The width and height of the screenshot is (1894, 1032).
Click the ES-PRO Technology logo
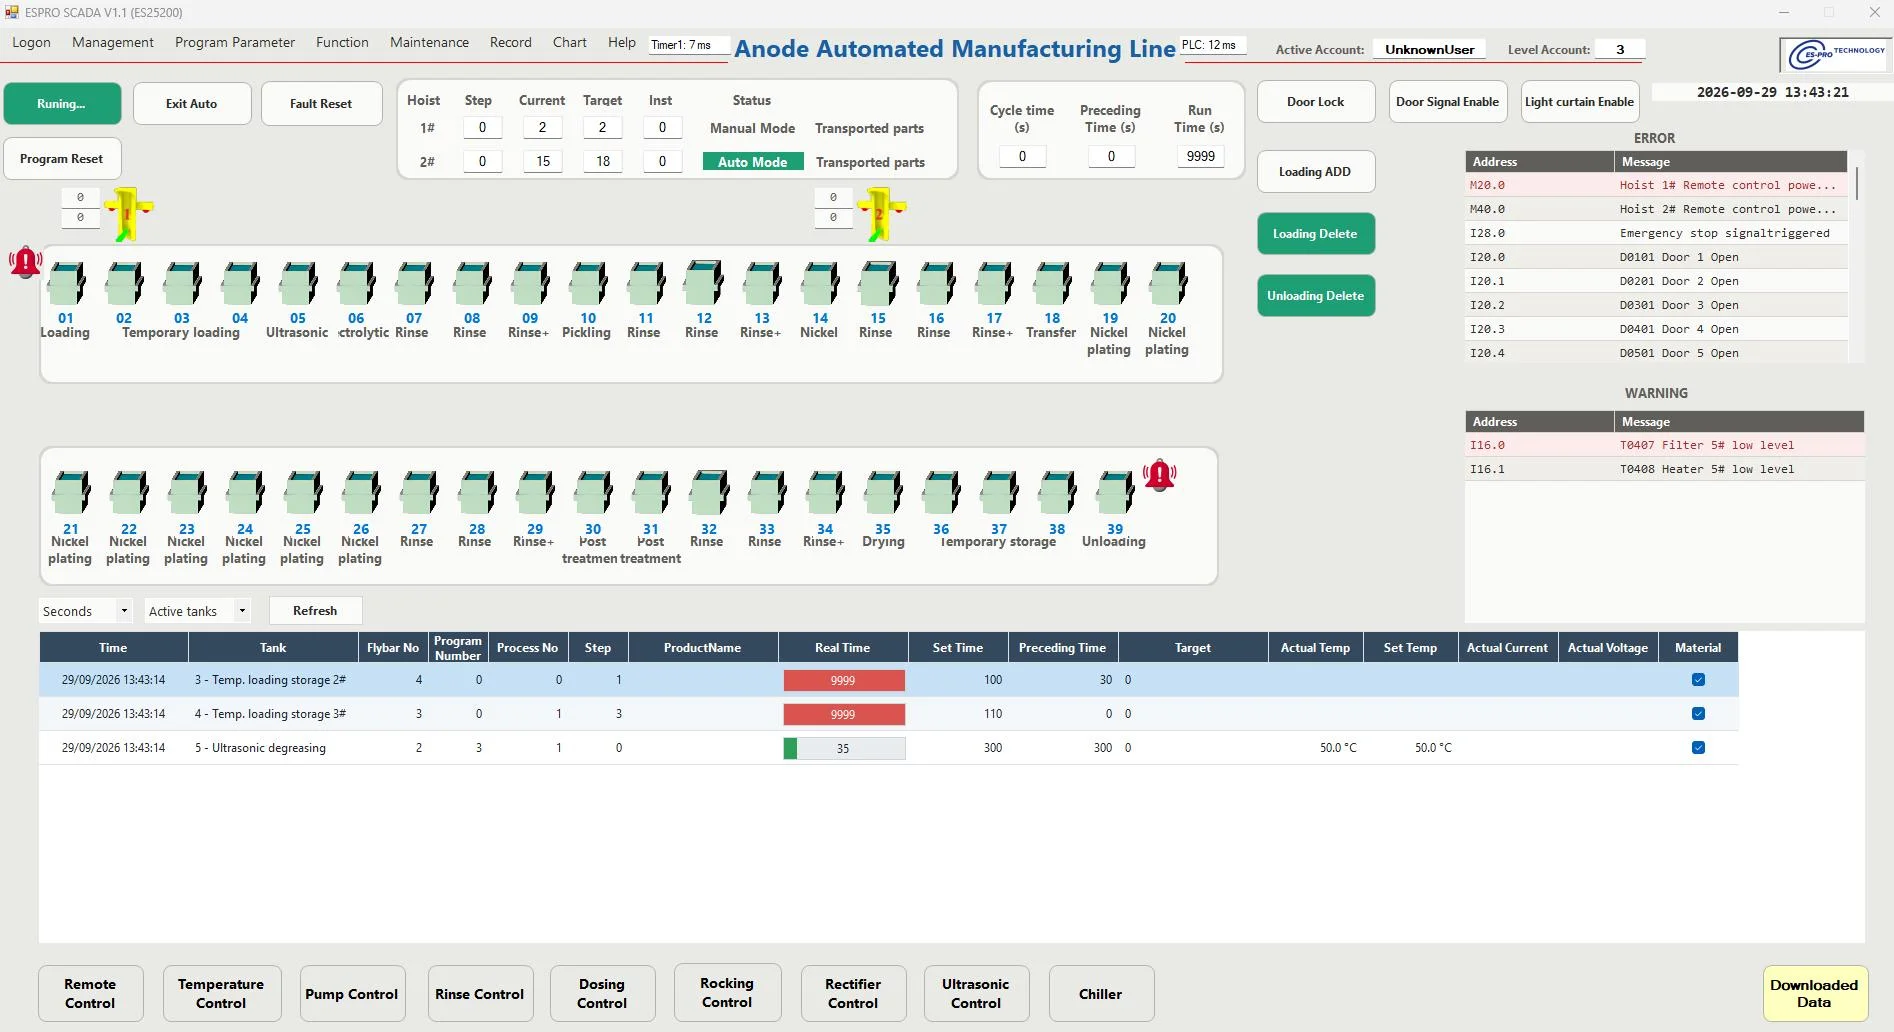point(1837,54)
